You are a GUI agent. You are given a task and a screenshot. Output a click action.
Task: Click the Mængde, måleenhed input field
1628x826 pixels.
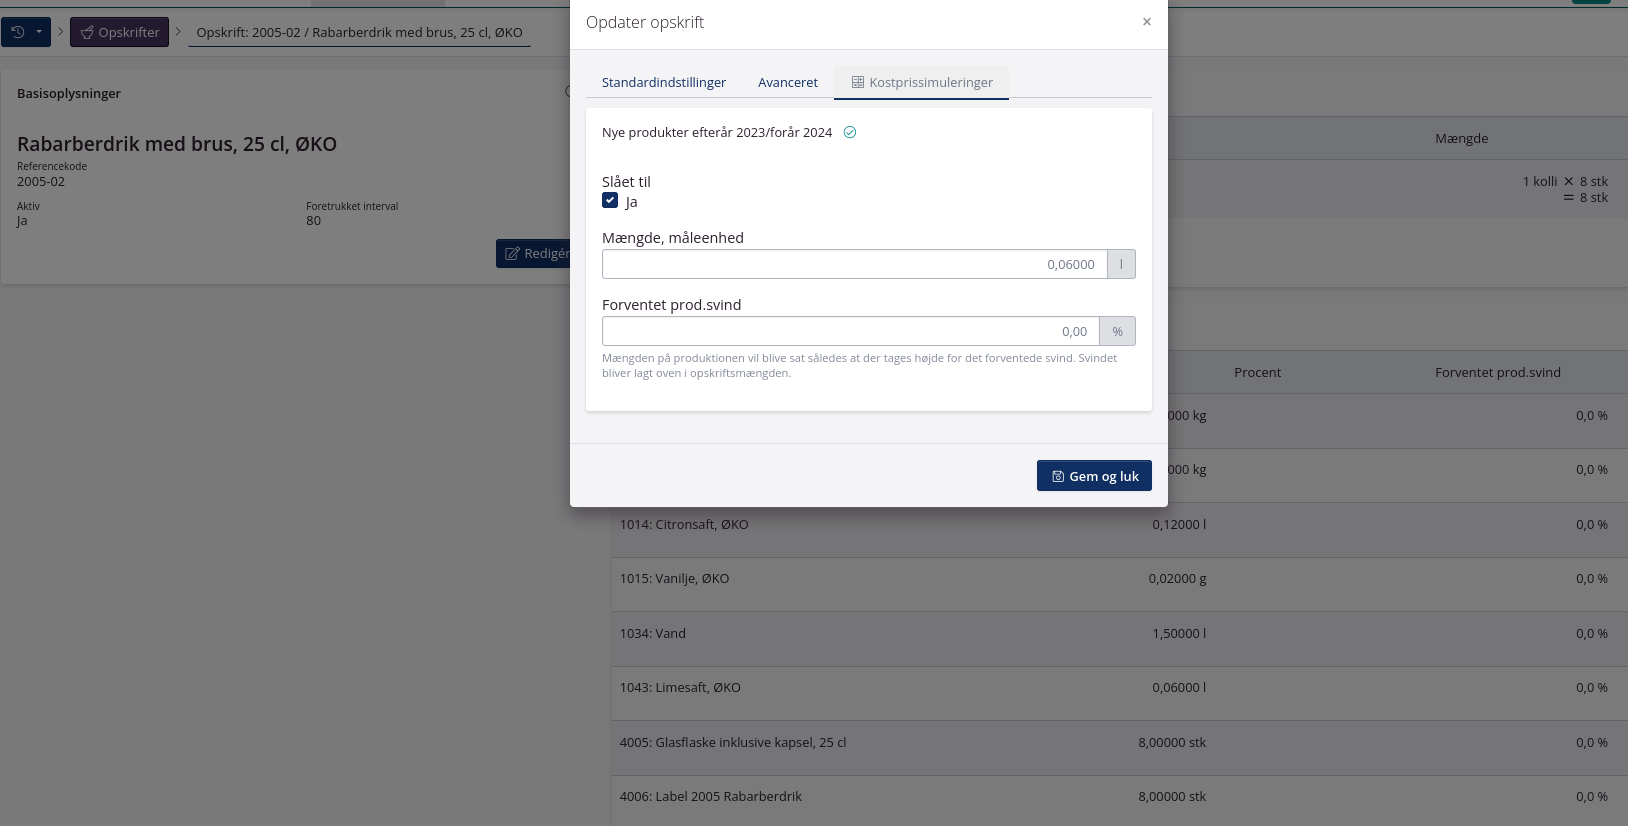click(x=855, y=264)
